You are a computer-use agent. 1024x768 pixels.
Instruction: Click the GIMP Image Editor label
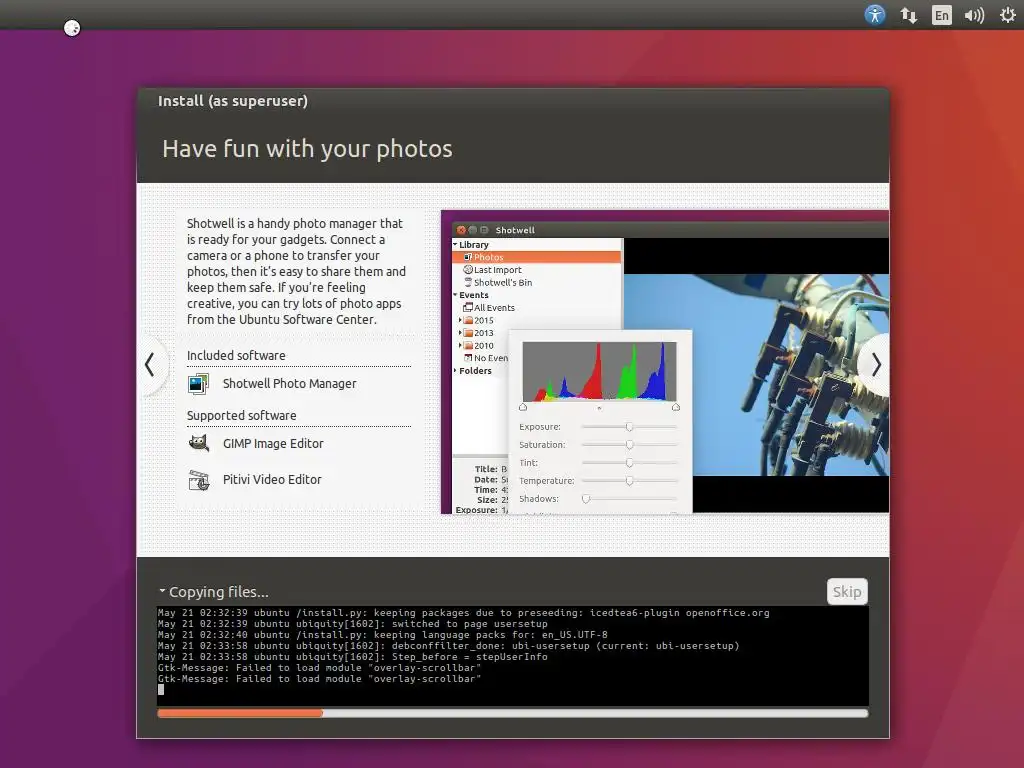pos(273,443)
